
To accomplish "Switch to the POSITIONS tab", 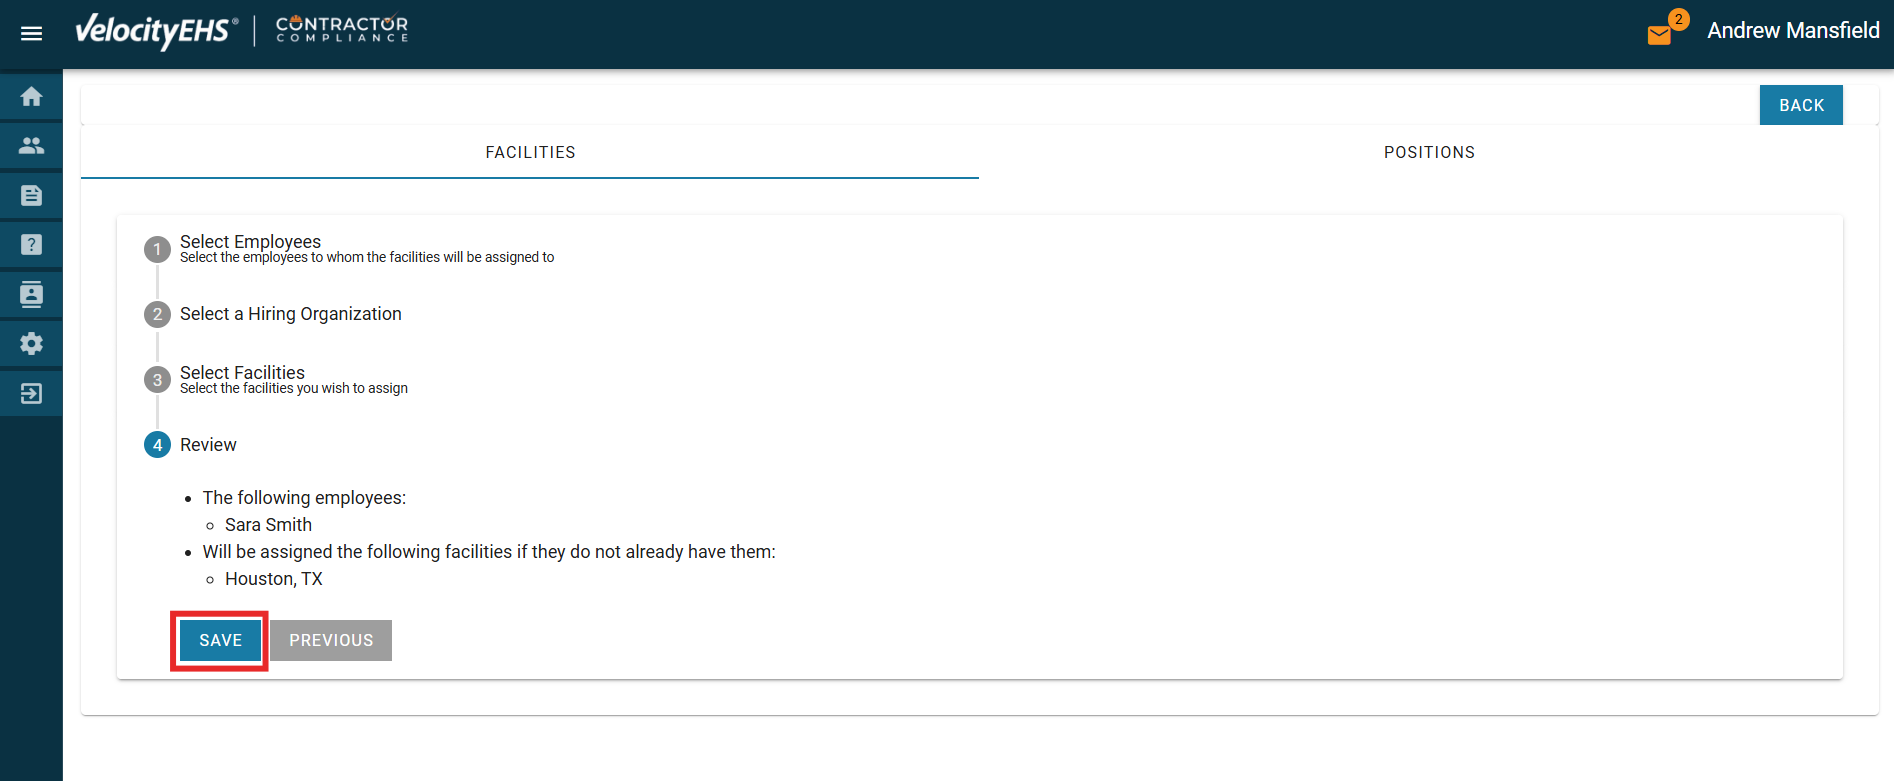I will 1429,152.
